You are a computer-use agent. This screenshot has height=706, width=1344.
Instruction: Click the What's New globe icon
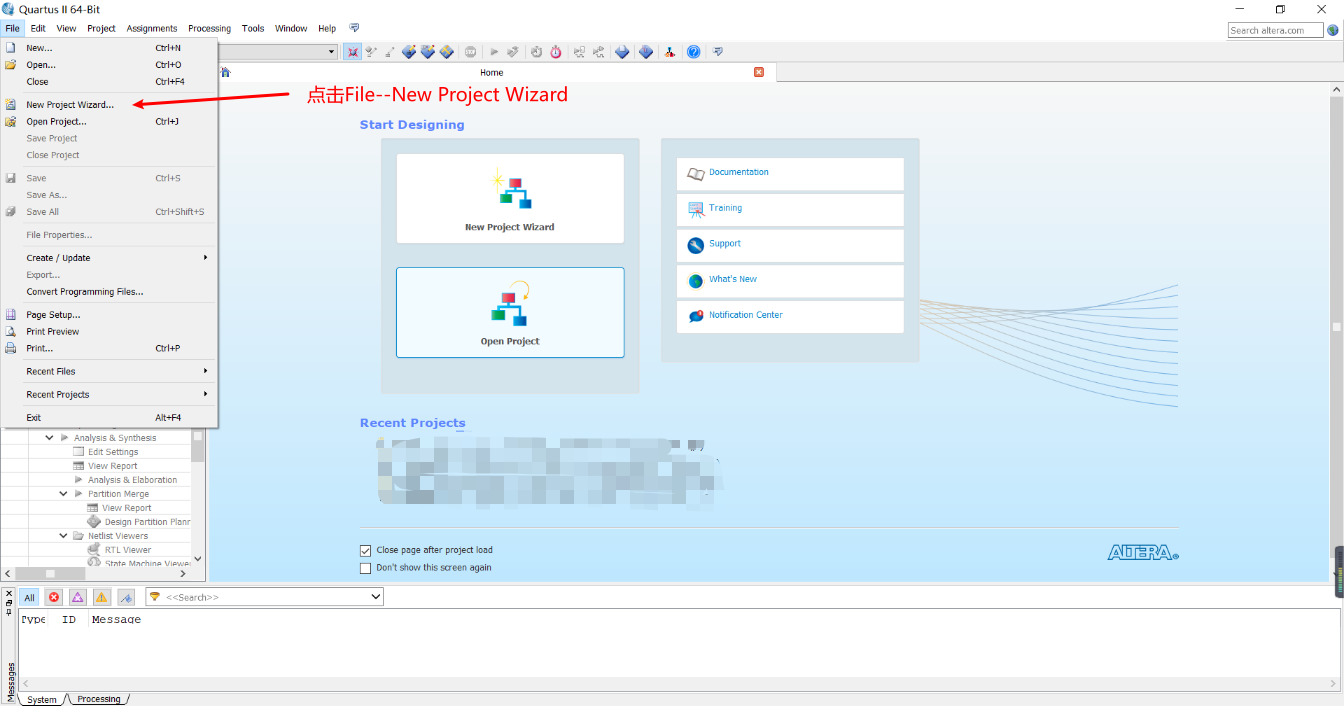[x=696, y=281]
